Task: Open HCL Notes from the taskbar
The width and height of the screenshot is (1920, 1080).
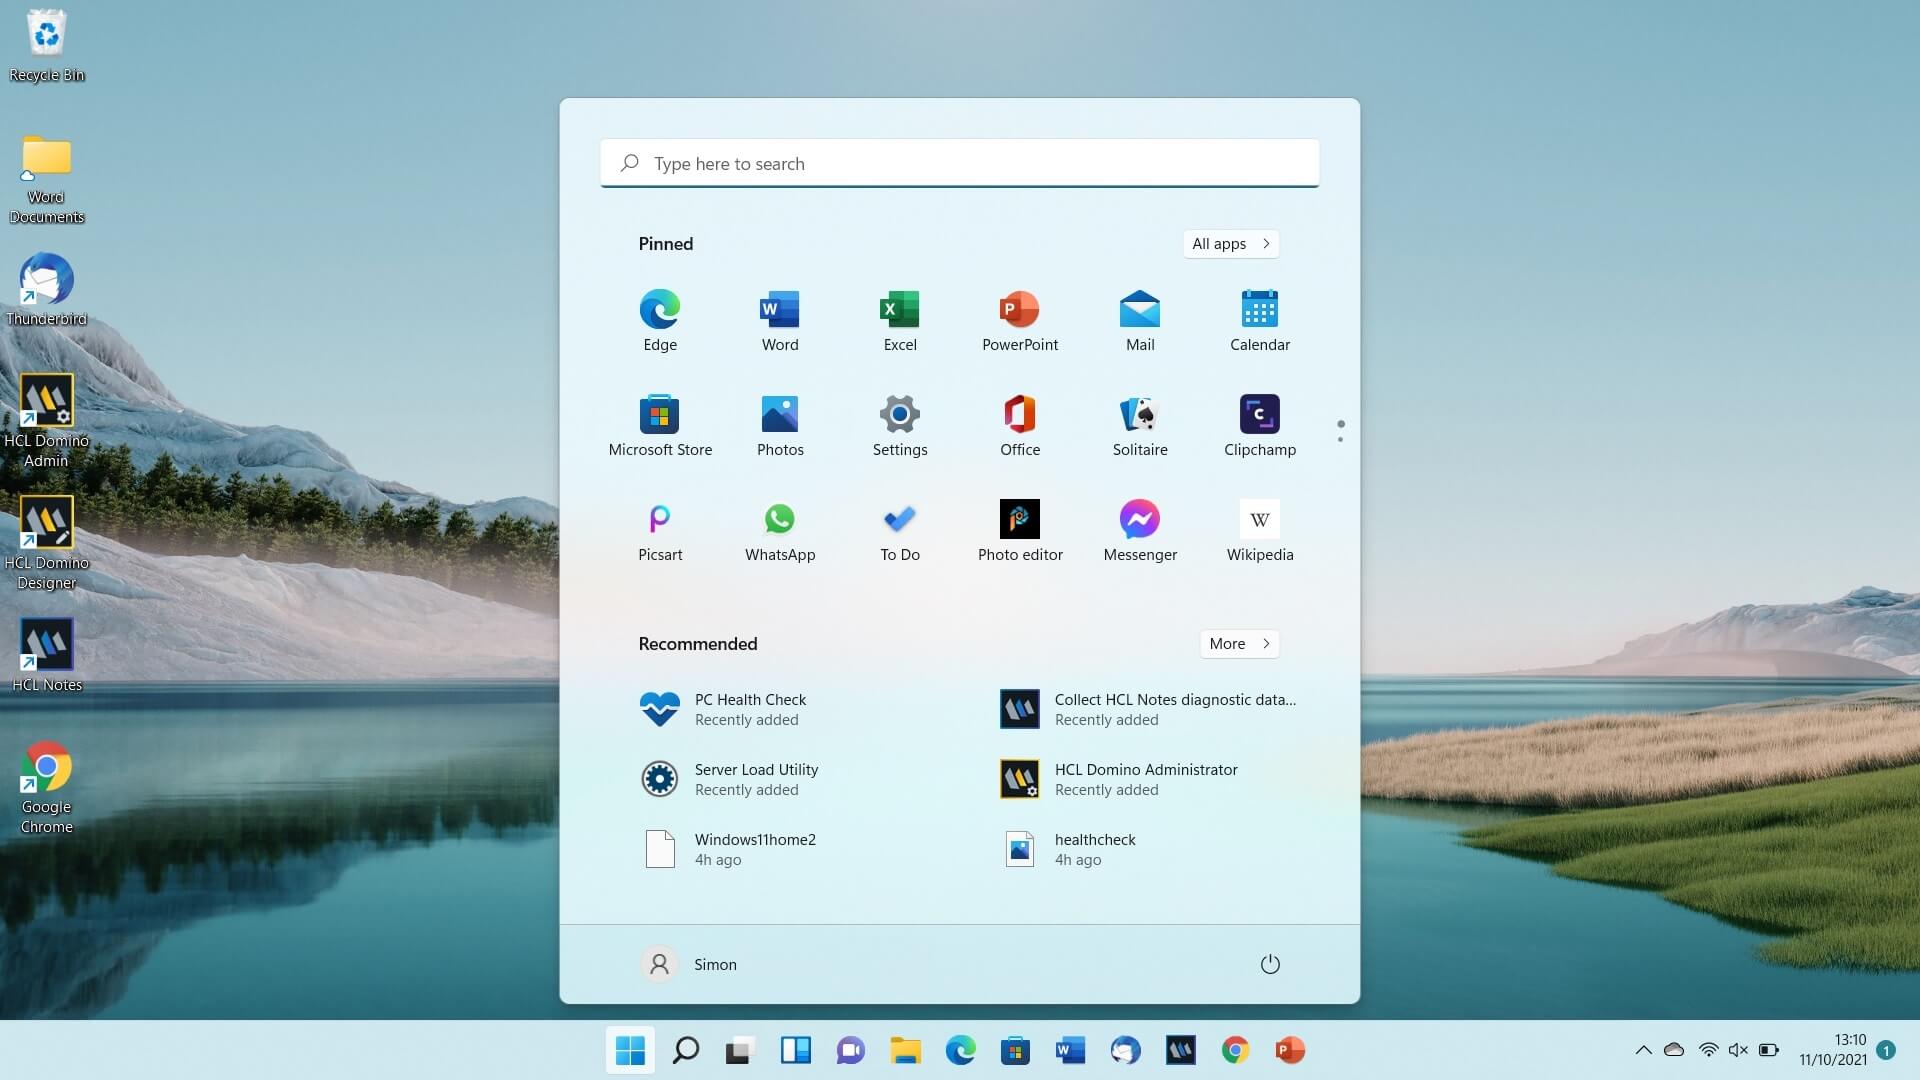Action: (x=1180, y=1050)
